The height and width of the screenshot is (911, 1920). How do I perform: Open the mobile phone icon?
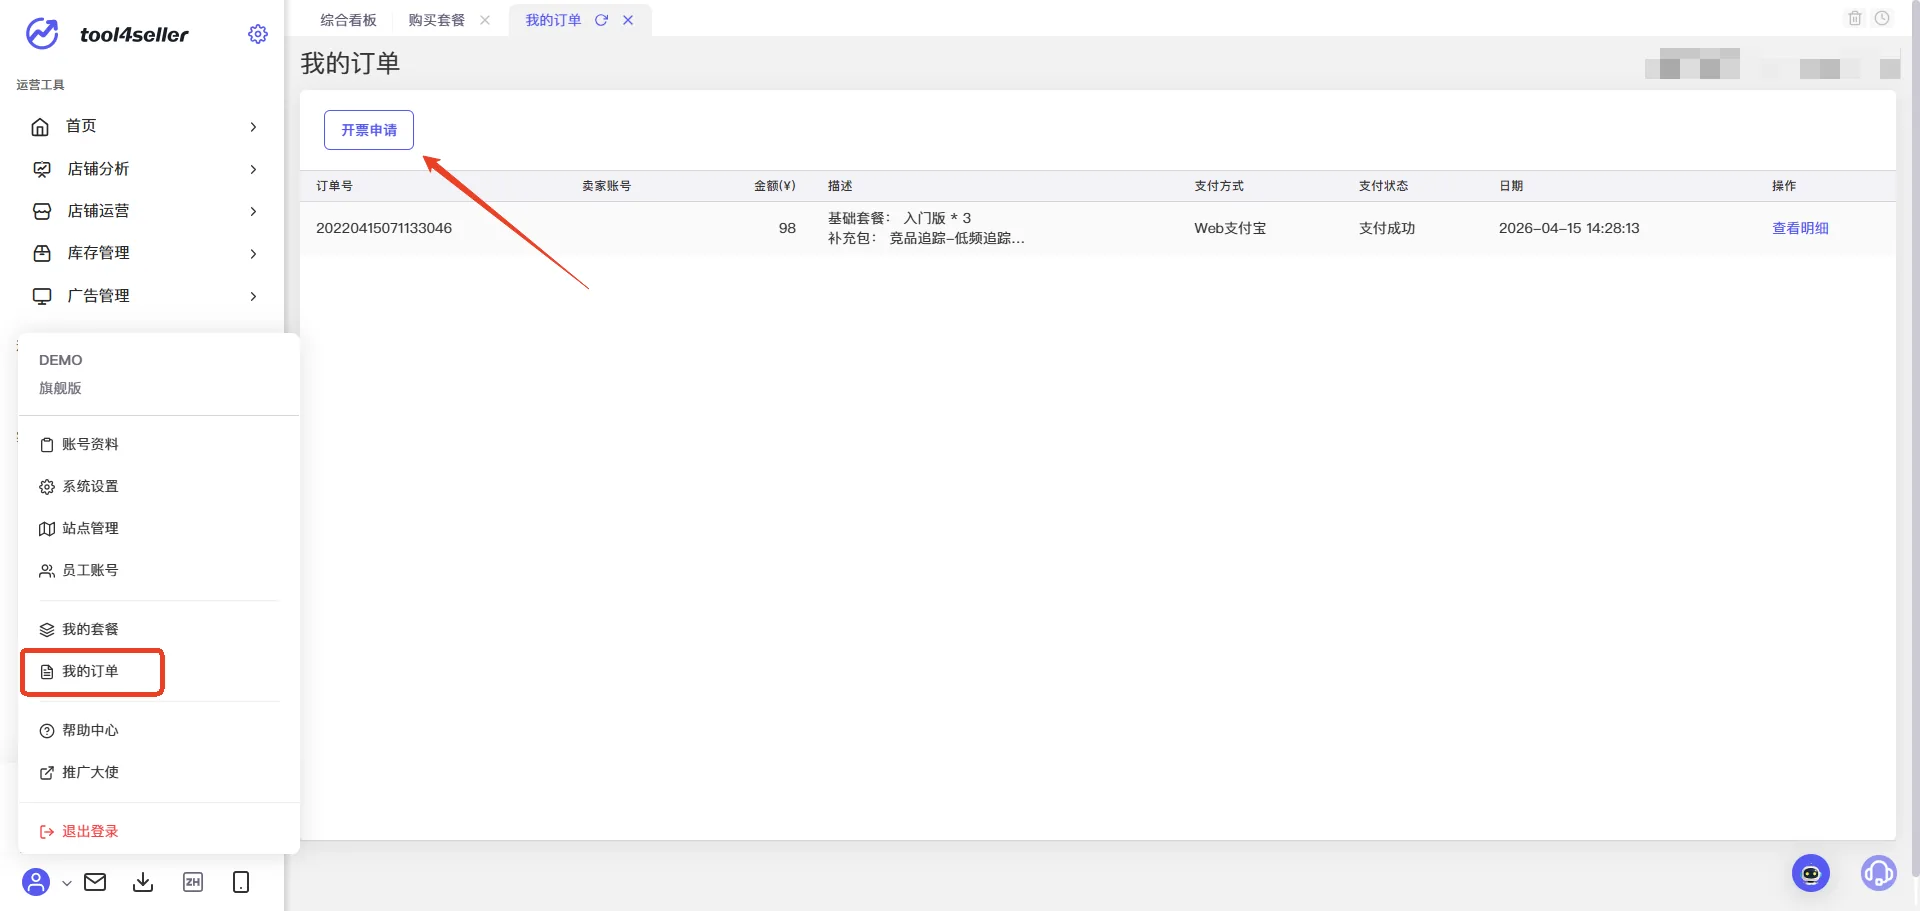pos(241,882)
